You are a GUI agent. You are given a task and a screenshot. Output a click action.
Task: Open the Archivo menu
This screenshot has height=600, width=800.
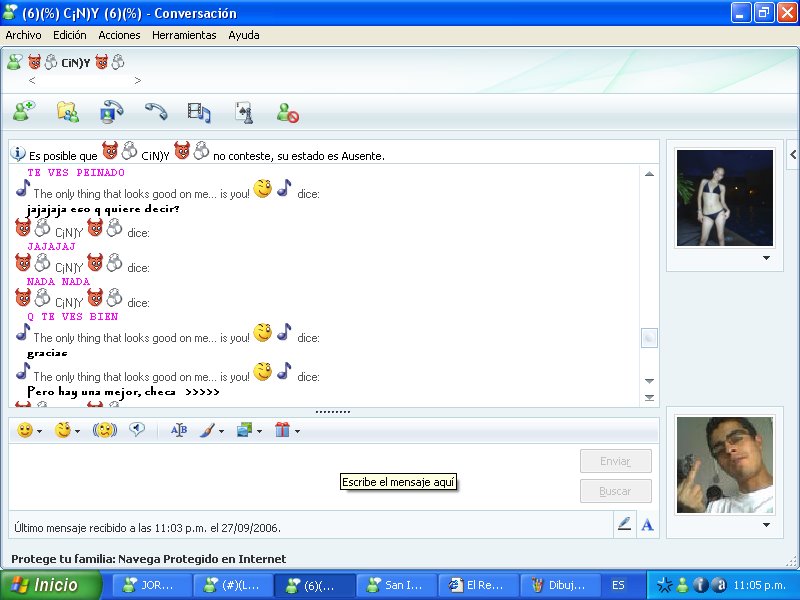[23, 35]
